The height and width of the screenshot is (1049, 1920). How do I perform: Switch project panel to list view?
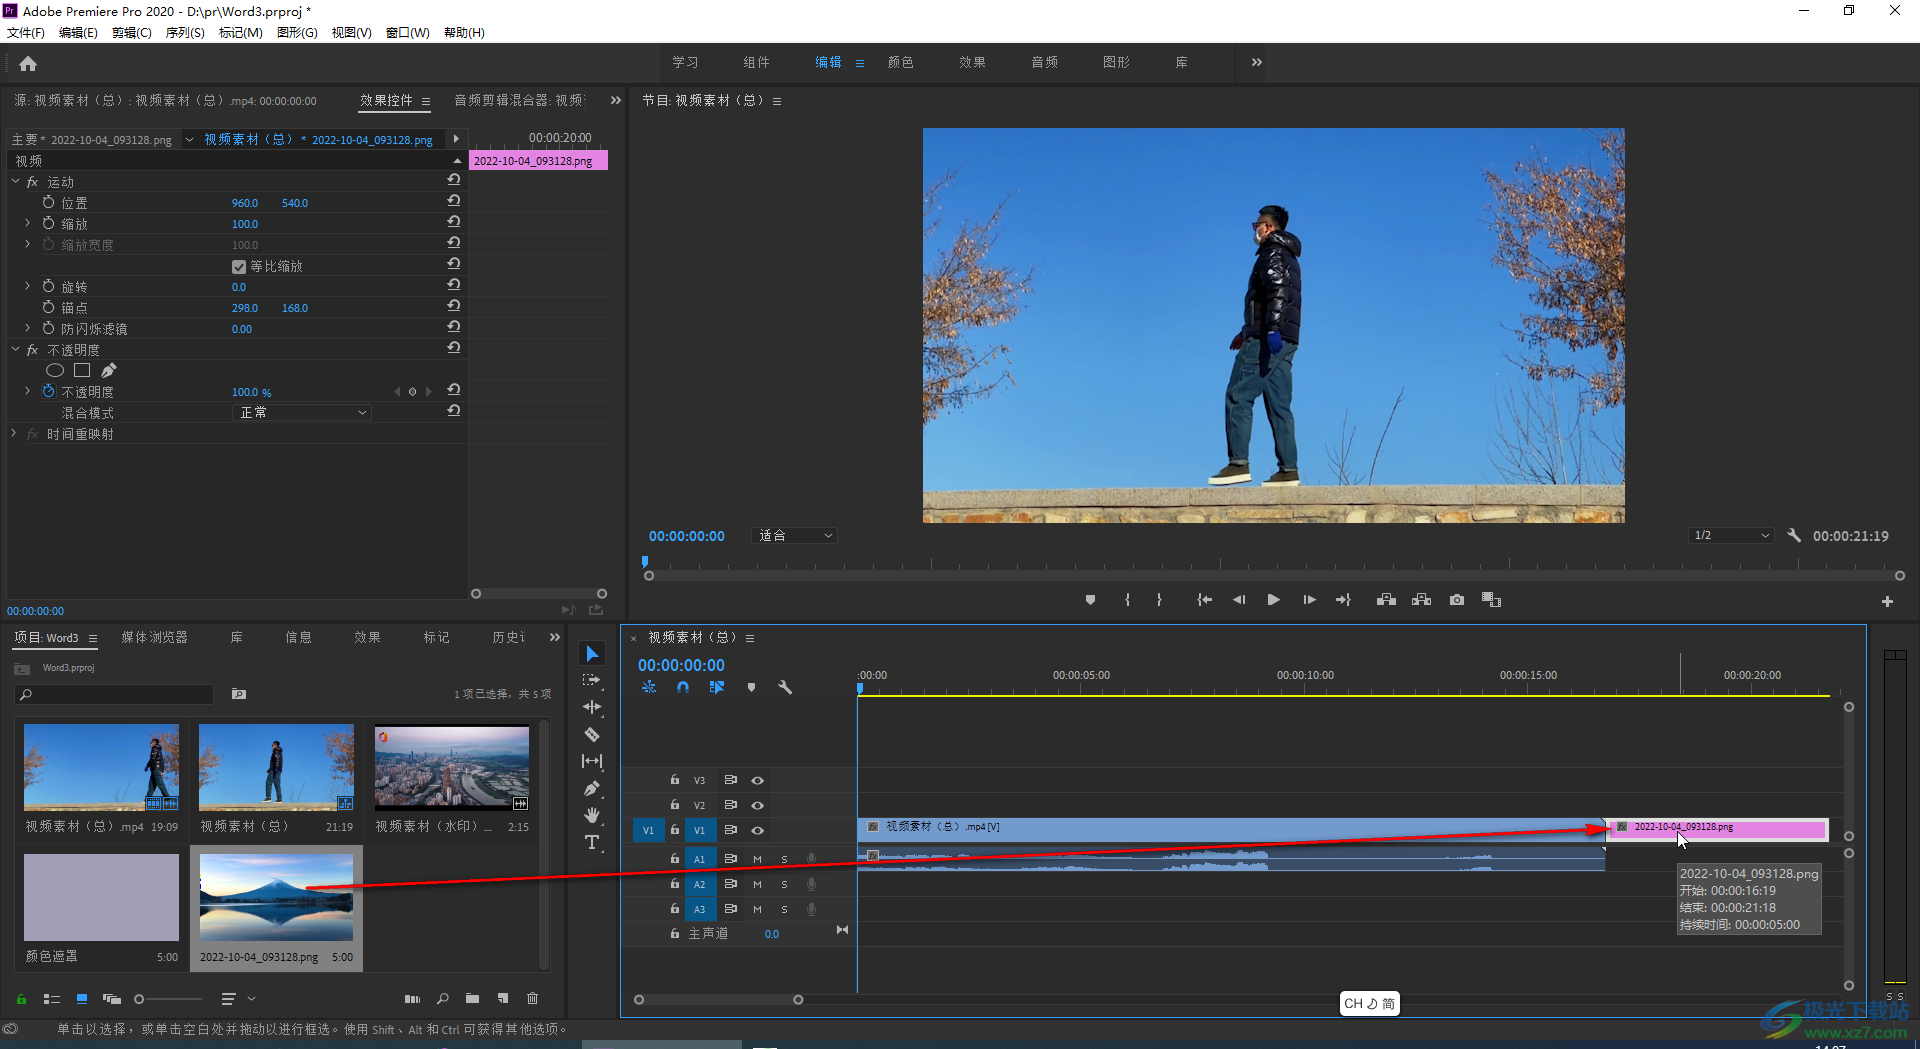tap(52, 998)
